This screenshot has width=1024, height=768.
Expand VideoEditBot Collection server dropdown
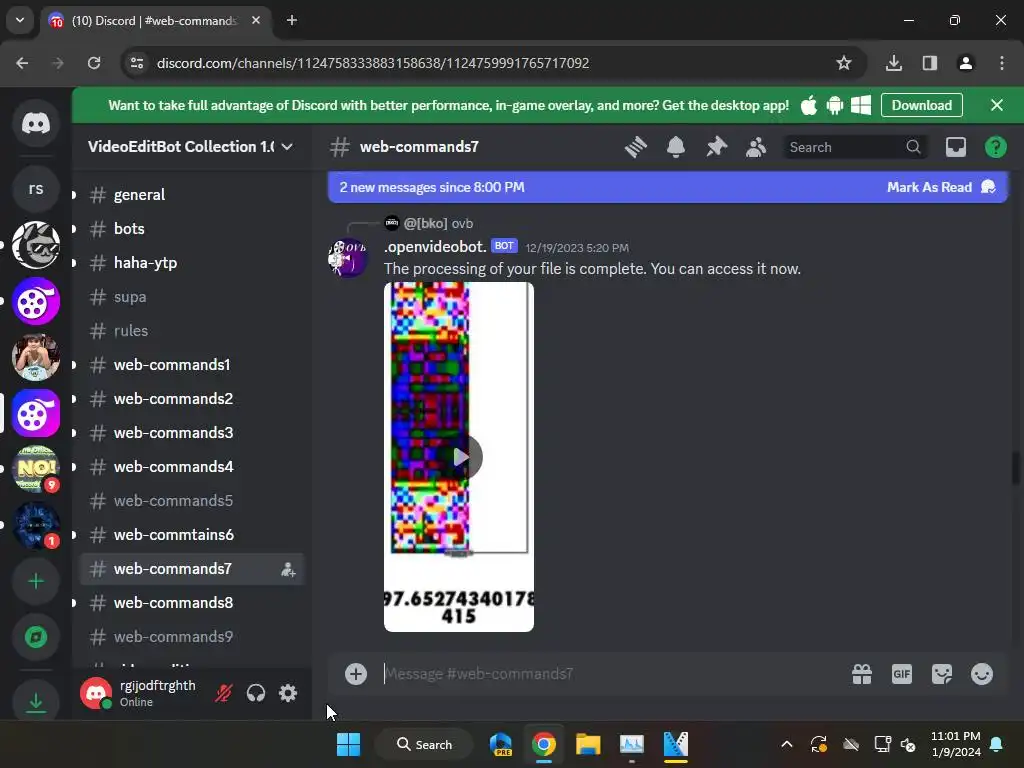point(287,147)
